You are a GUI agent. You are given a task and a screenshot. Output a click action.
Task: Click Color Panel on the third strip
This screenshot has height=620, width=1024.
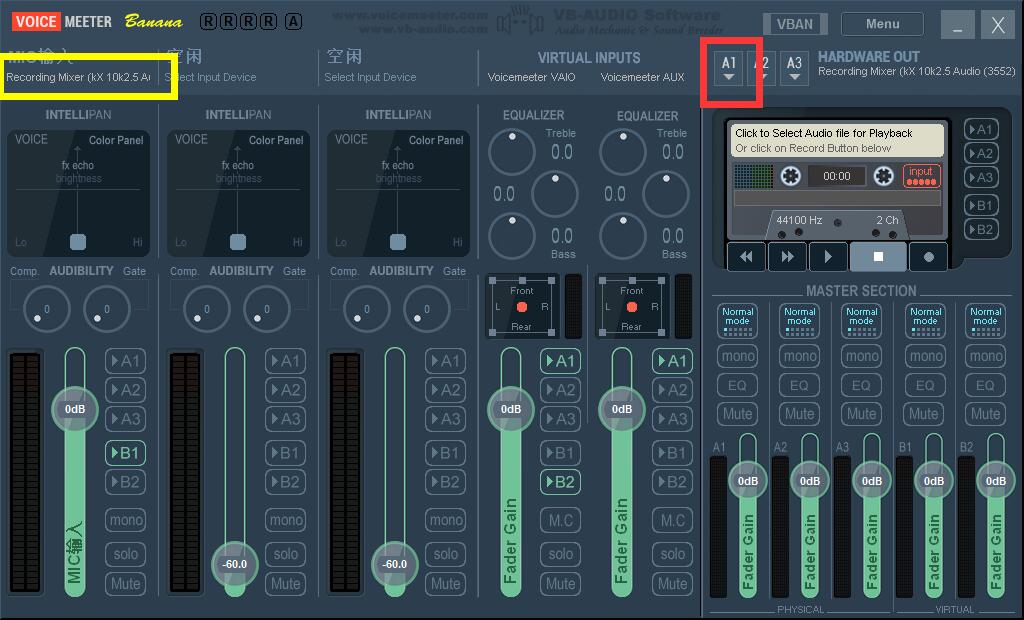pos(436,140)
